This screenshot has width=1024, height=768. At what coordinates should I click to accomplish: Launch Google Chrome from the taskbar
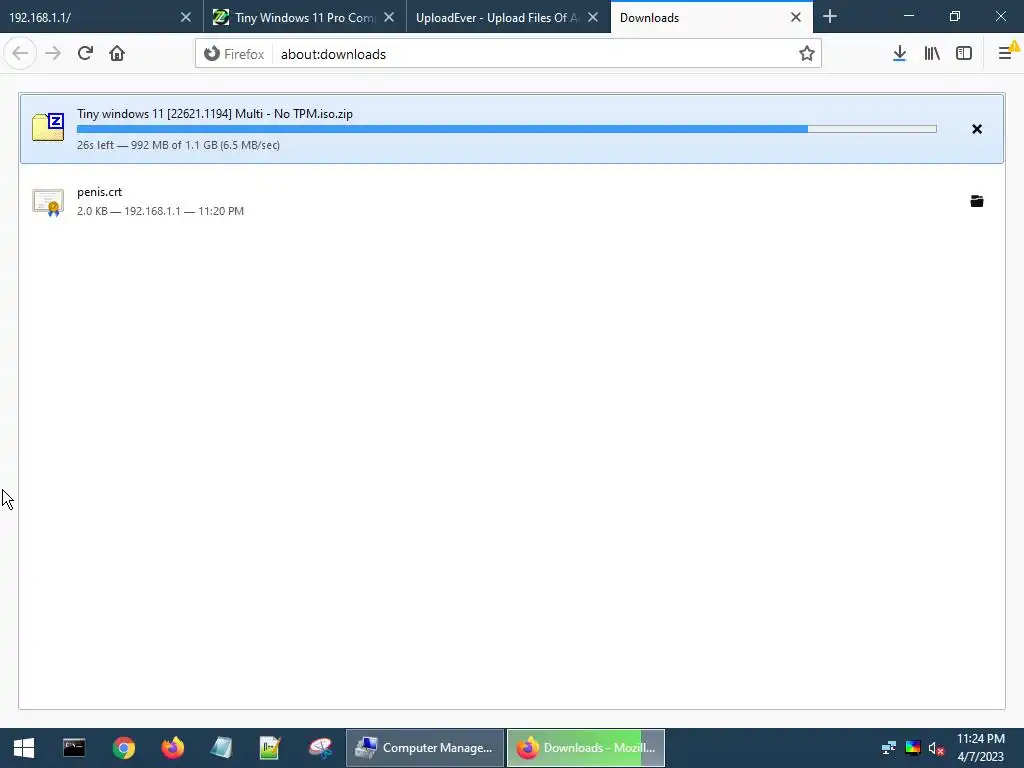click(123, 748)
